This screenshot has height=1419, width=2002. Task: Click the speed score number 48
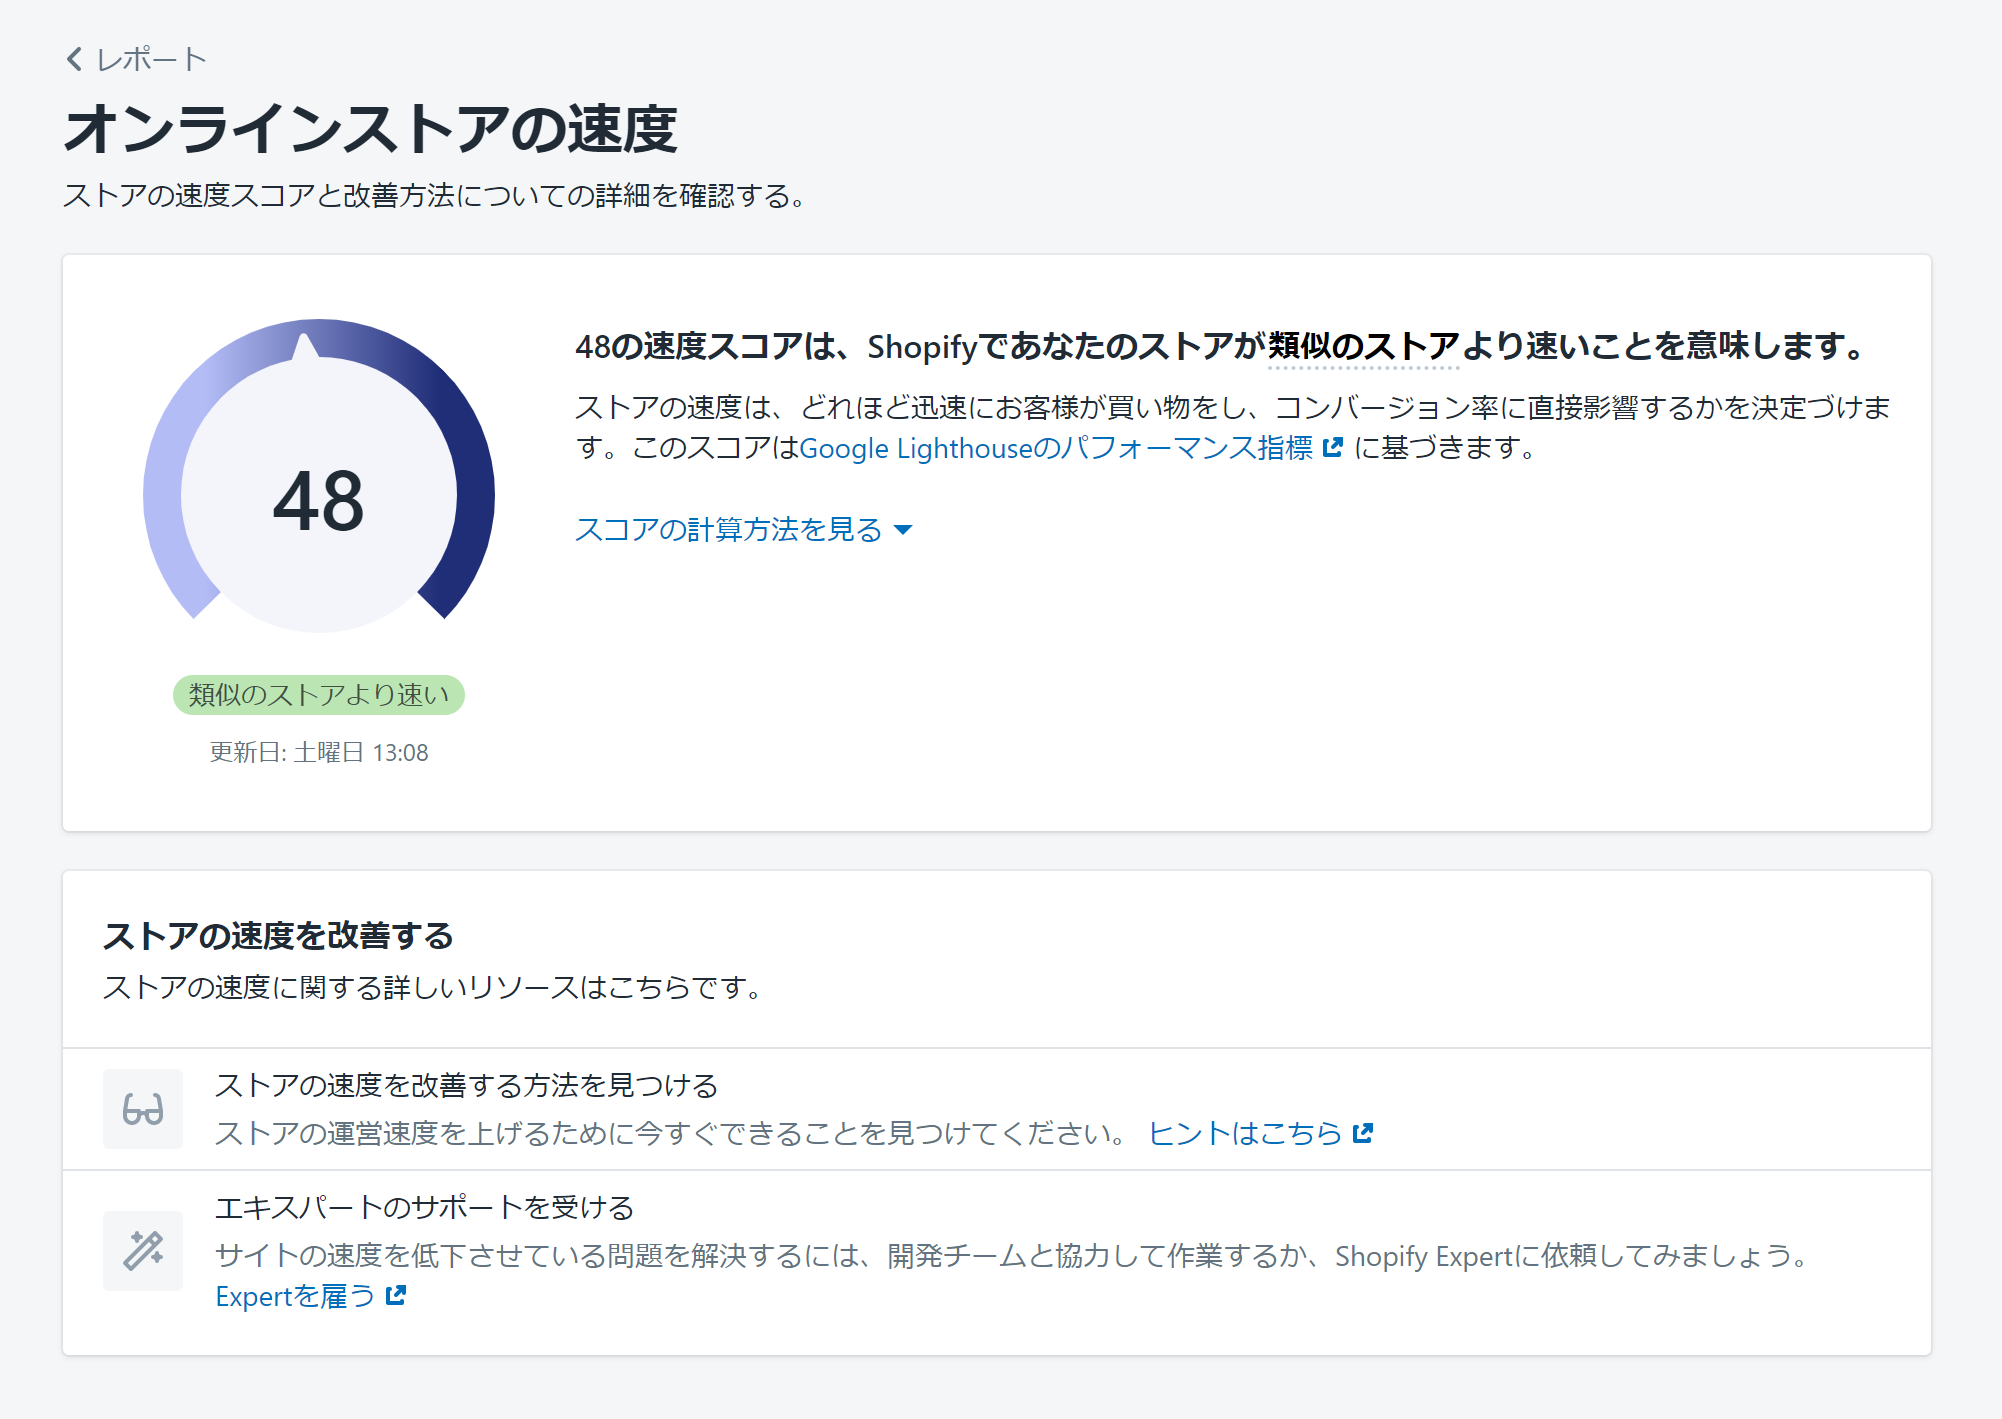[318, 500]
